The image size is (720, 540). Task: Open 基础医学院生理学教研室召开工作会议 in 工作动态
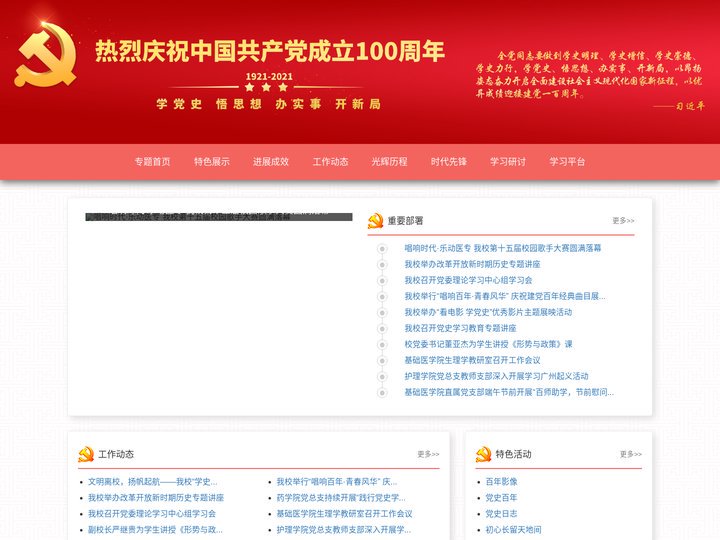pyautogui.click(x=344, y=514)
